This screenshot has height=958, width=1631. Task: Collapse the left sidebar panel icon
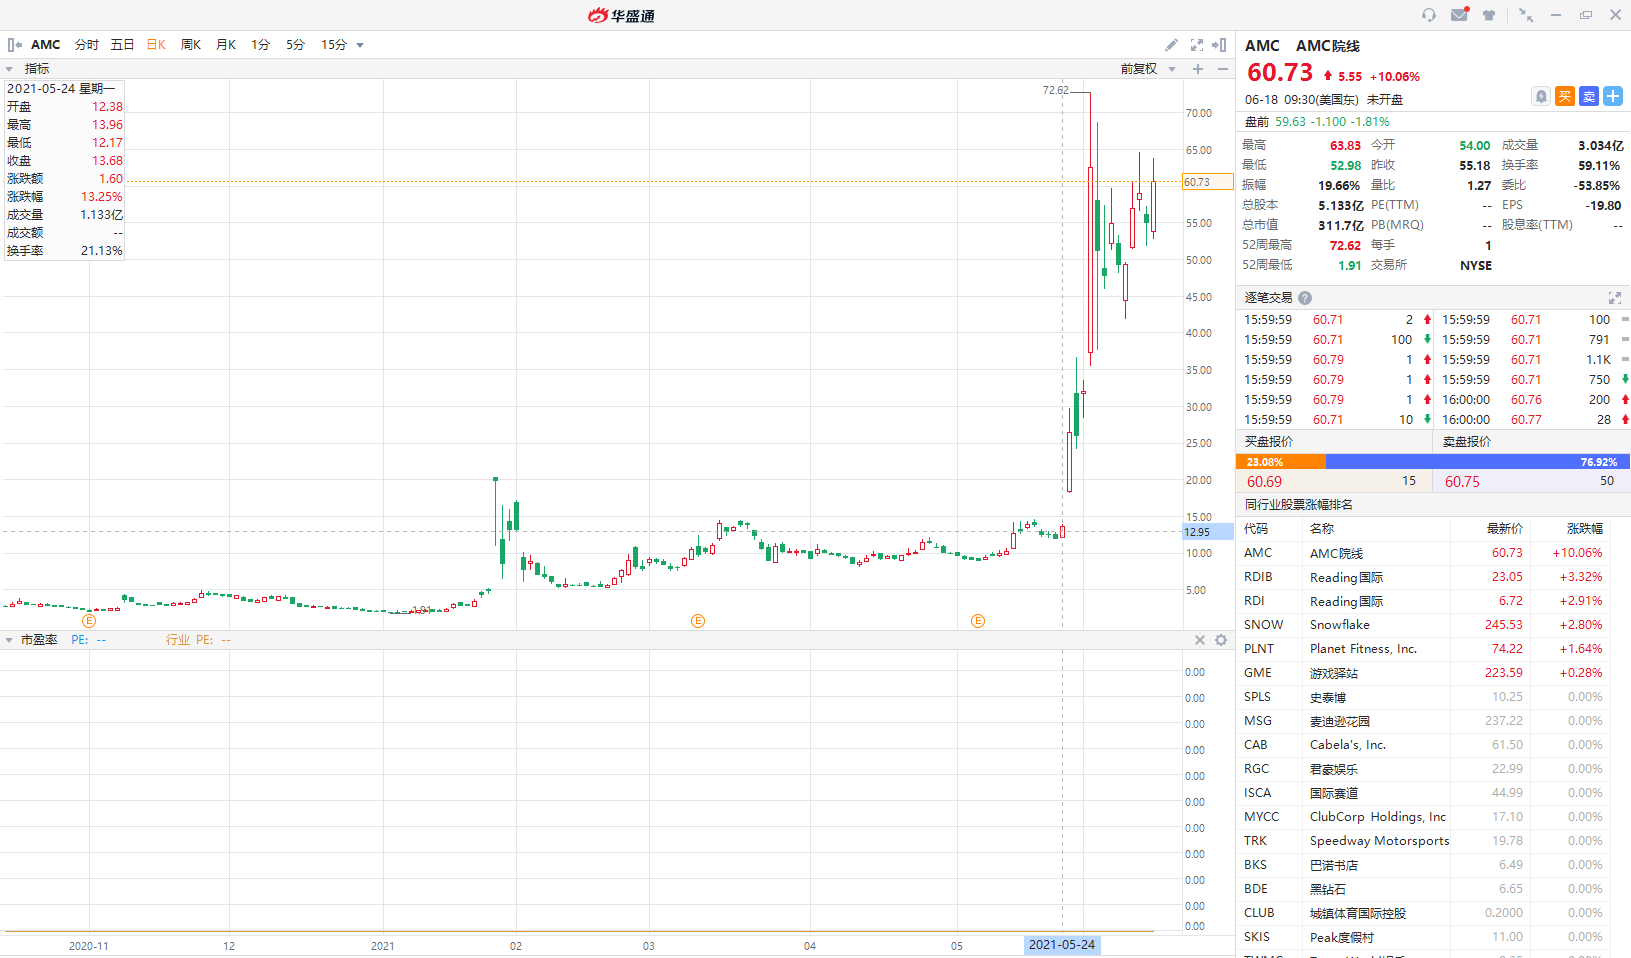pos(14,45)
